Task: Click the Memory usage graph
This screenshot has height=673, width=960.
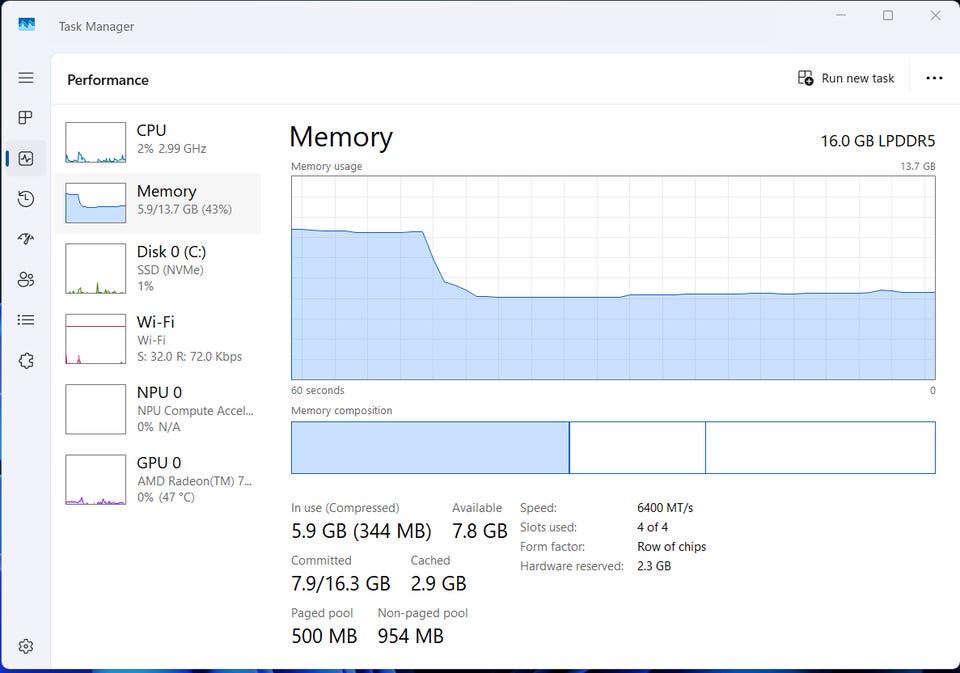Action: click(x=613, y=277)
